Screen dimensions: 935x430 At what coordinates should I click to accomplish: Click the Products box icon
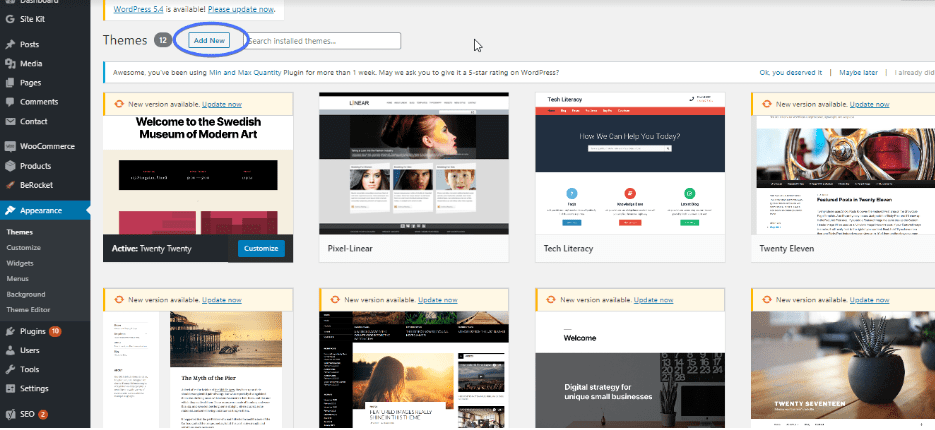(10, 166)
